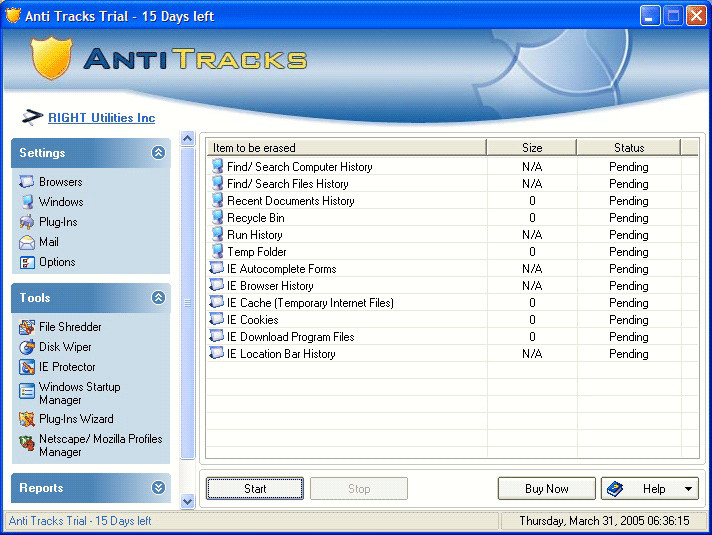Open the RIGHT Utilities Inc link
The height and width of the screenshot is (535, 712).
pyautogui.click(x=101, y=118)
